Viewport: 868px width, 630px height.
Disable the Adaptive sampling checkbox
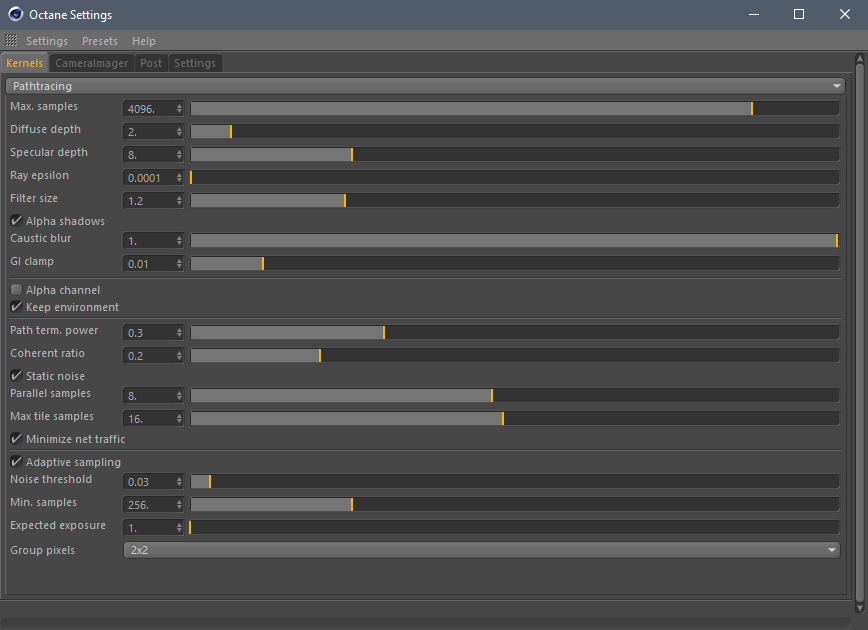click(x=16, y=462)
